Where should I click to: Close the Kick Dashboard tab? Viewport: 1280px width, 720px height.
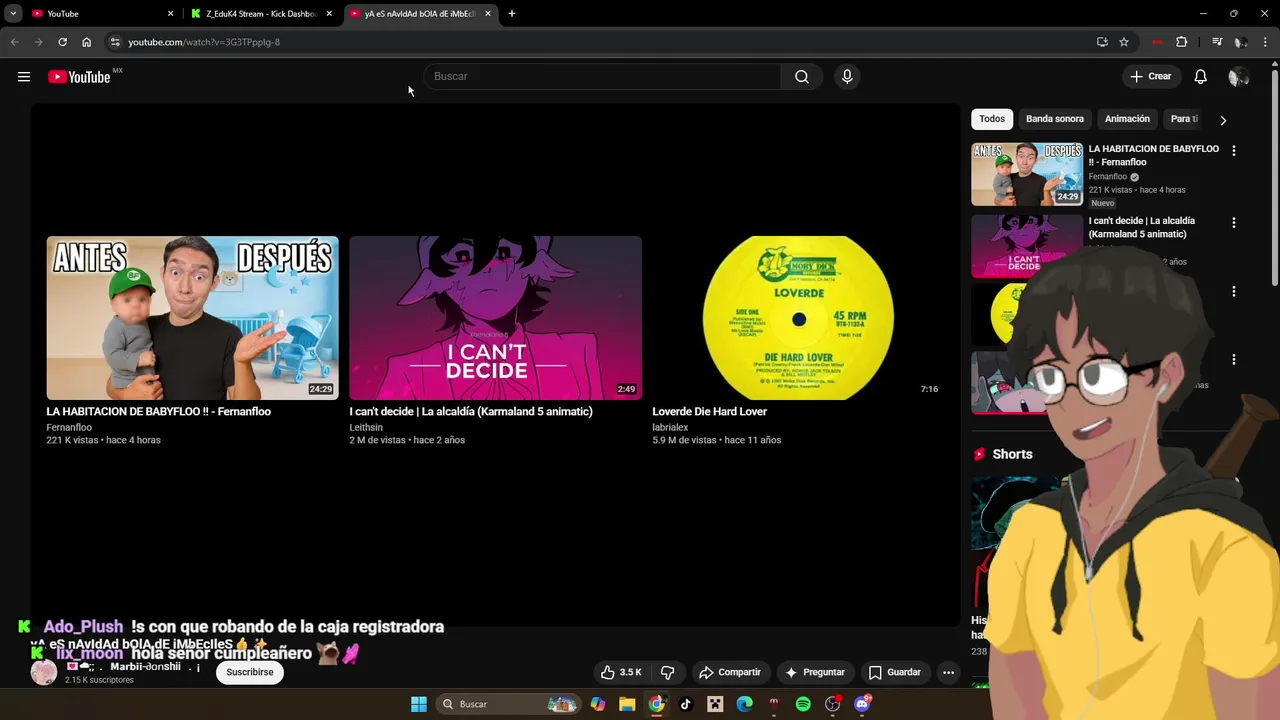pos(329,14)
